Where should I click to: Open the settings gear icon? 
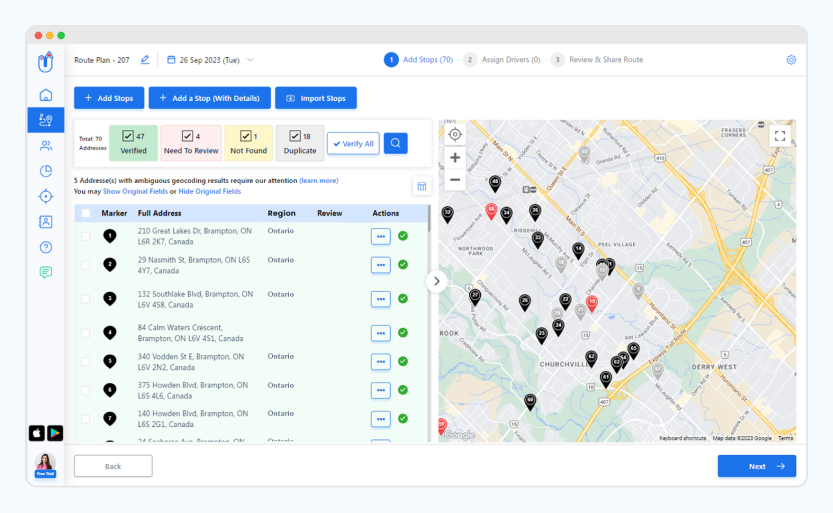[x=791, y=60]
